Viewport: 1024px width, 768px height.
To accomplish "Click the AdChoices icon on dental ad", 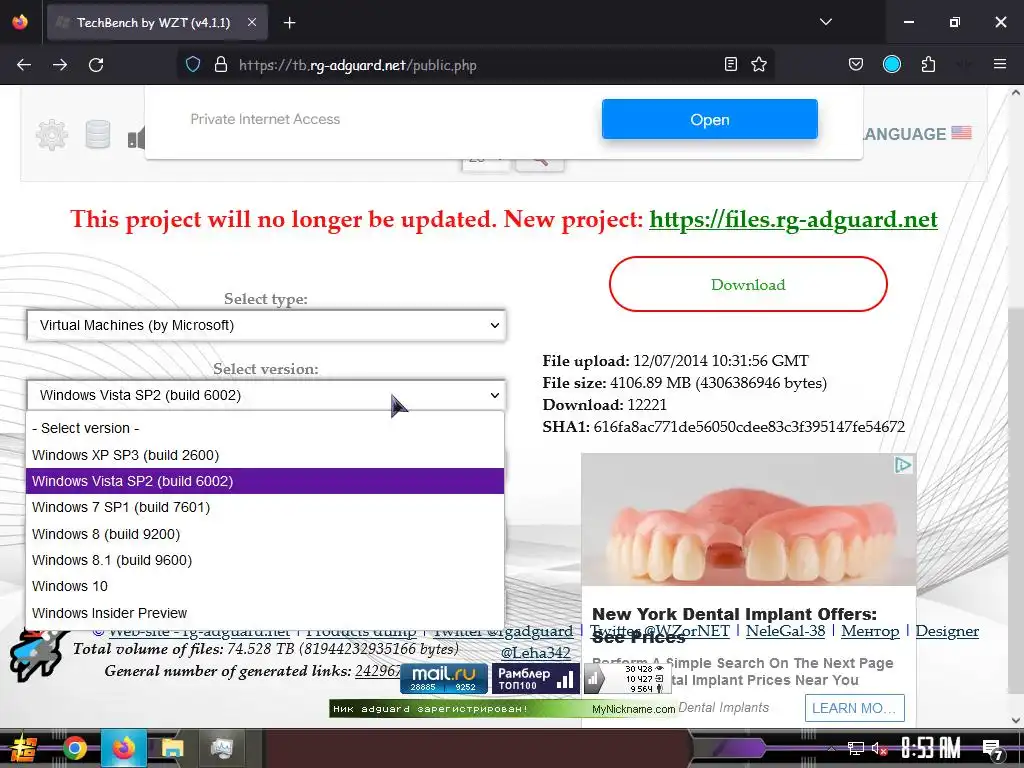I will click(903, 465).
